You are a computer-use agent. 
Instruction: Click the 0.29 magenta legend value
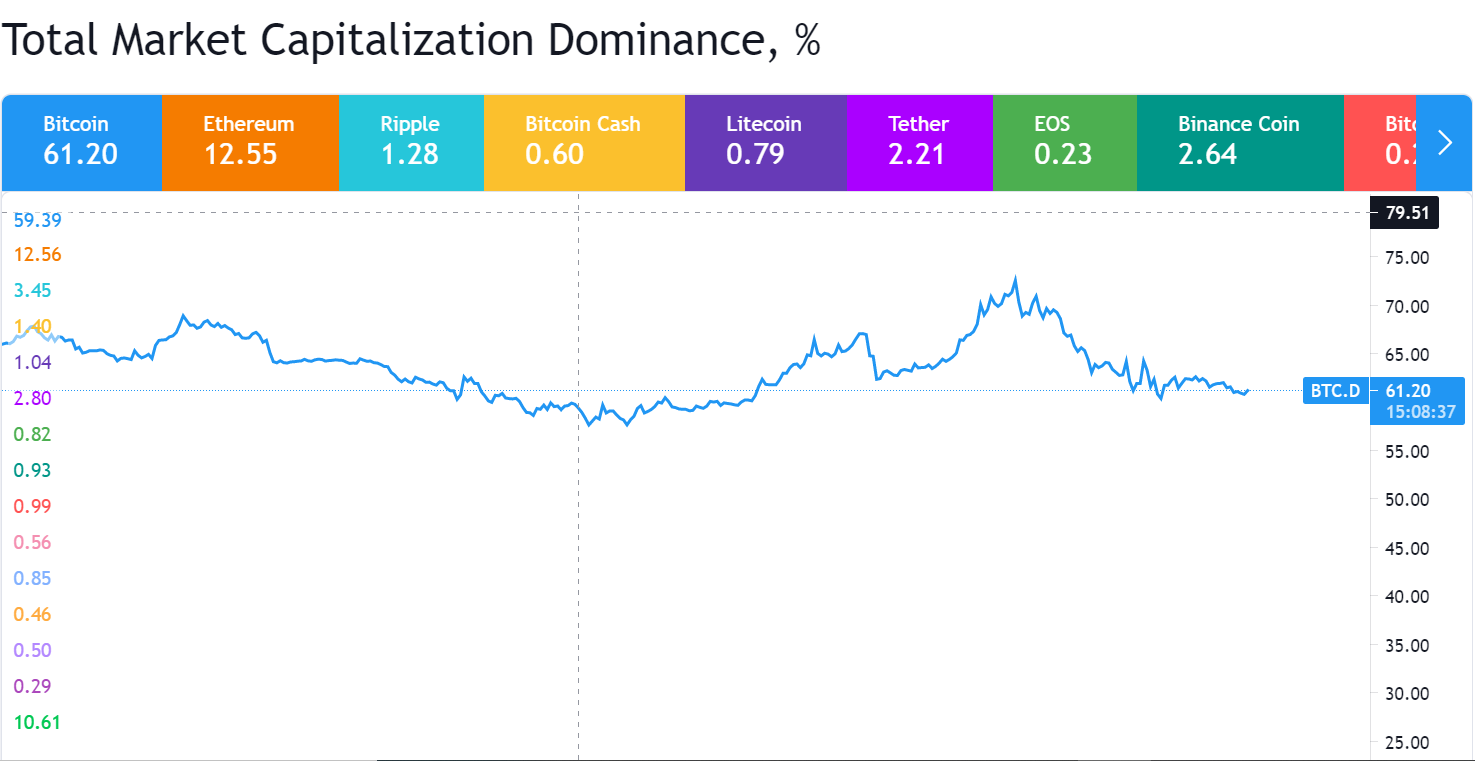pos(33,686)
